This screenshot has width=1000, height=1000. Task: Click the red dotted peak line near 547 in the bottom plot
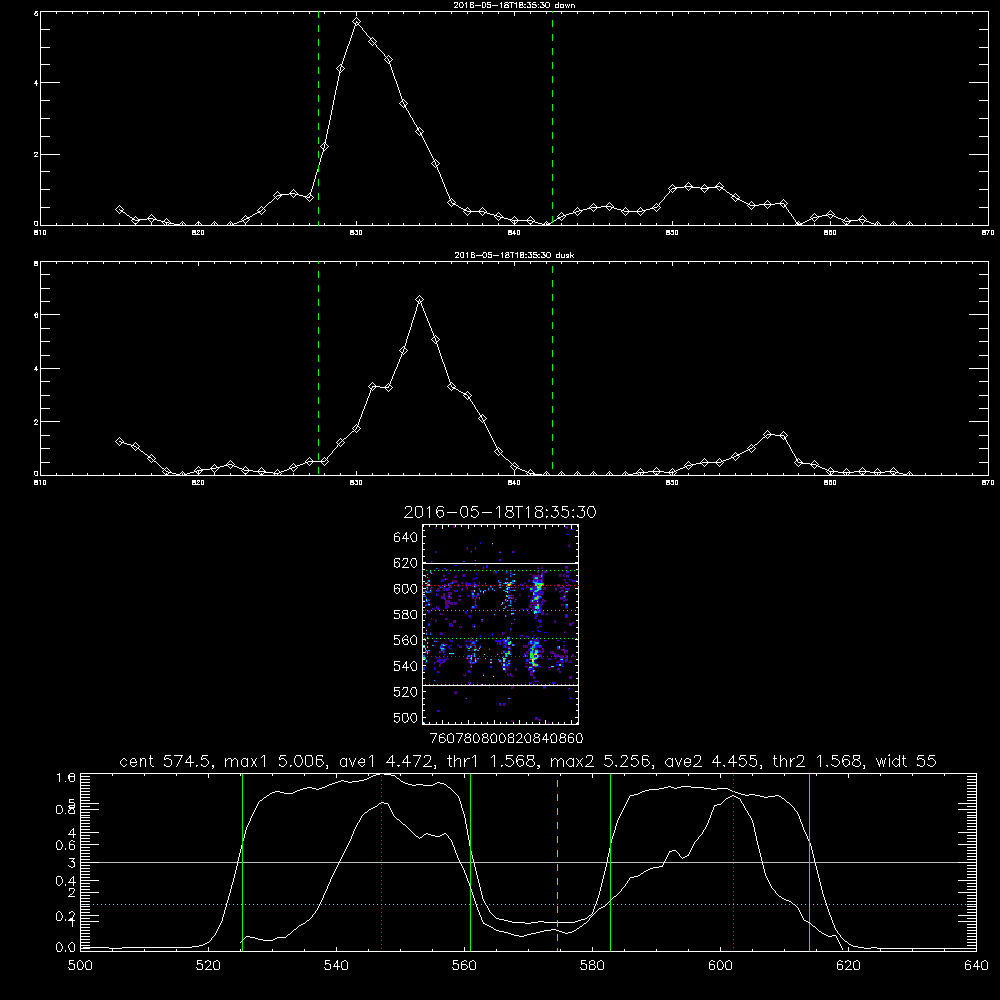[381, 862]
